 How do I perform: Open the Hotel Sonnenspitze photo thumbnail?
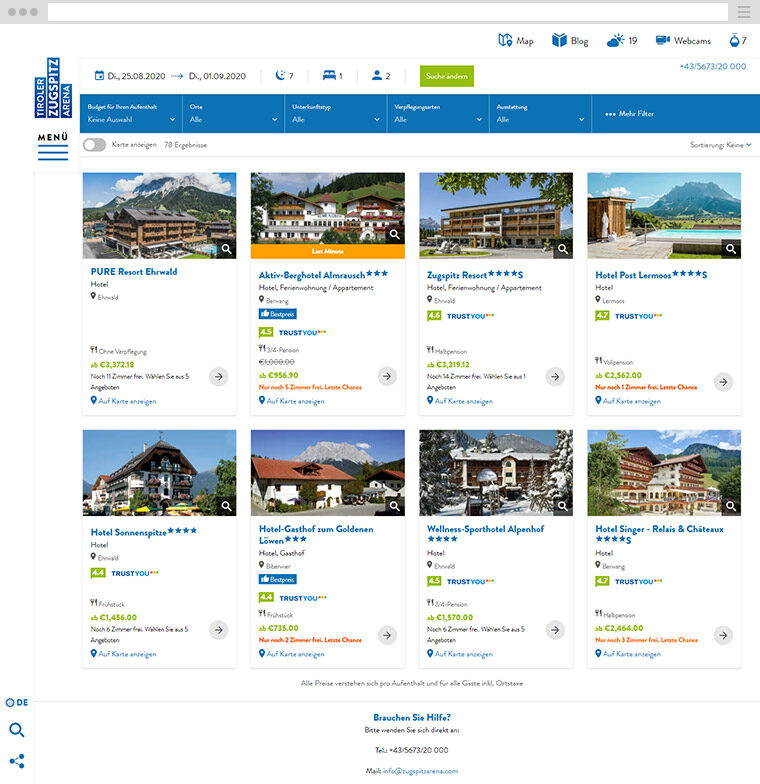pos(159,472)
